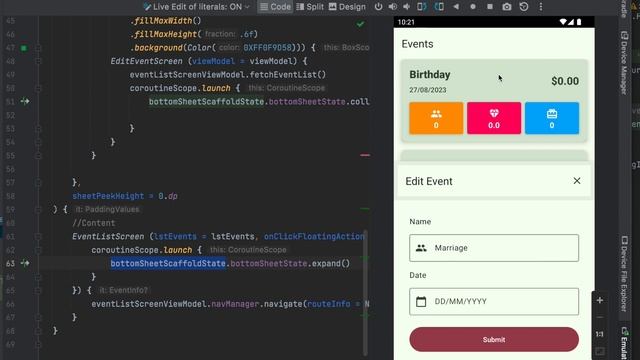Screen dimensions: 640x360
Task: Click the calendar icon in Date field
Action: tap(421, 302)
